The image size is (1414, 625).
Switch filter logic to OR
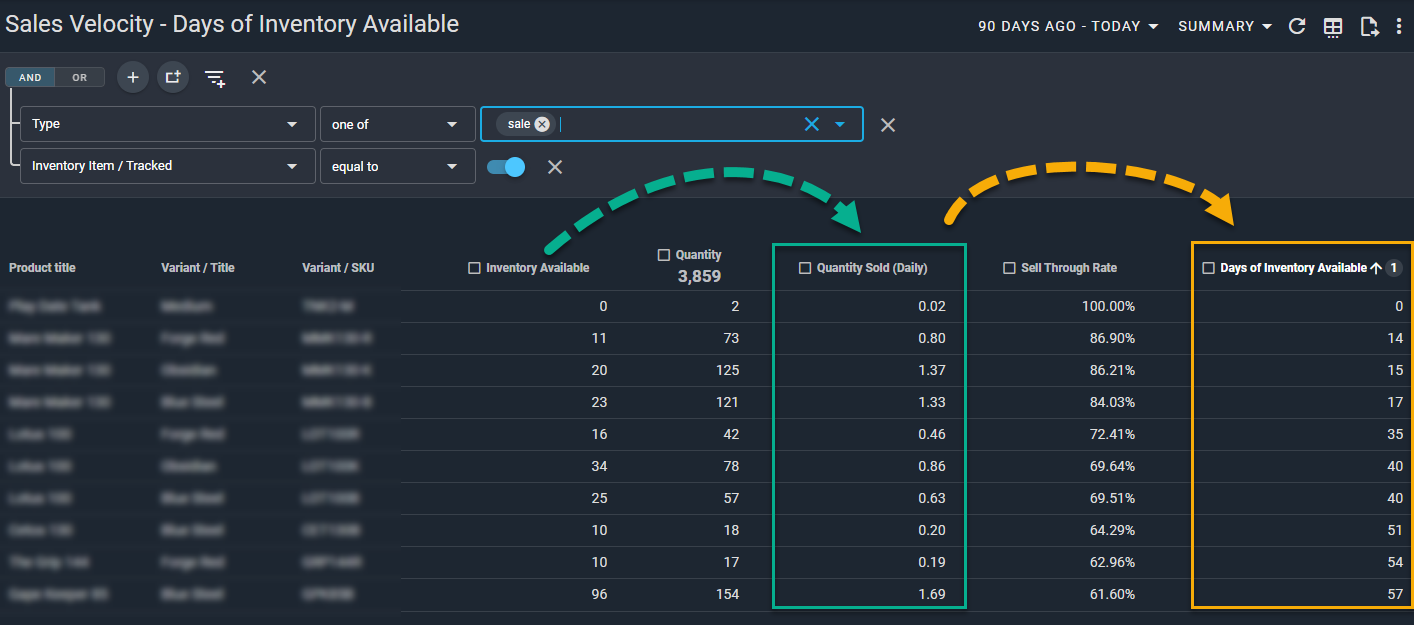pos(79,77)
